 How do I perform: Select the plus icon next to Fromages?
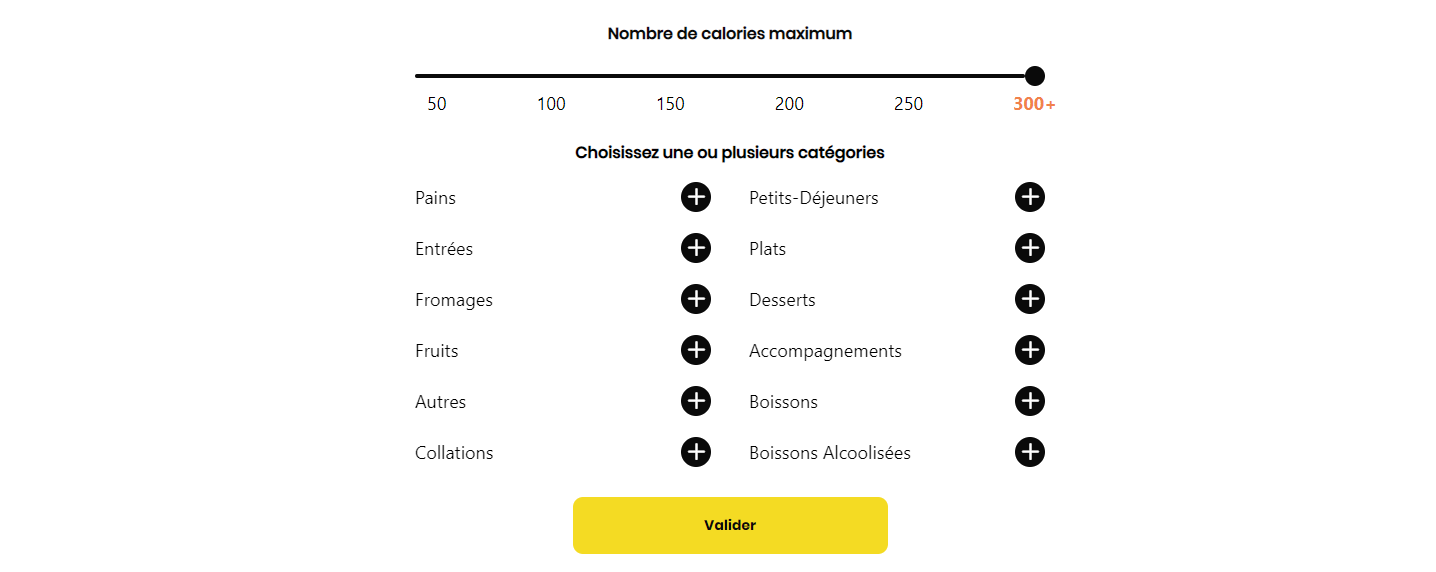point(696,299)
